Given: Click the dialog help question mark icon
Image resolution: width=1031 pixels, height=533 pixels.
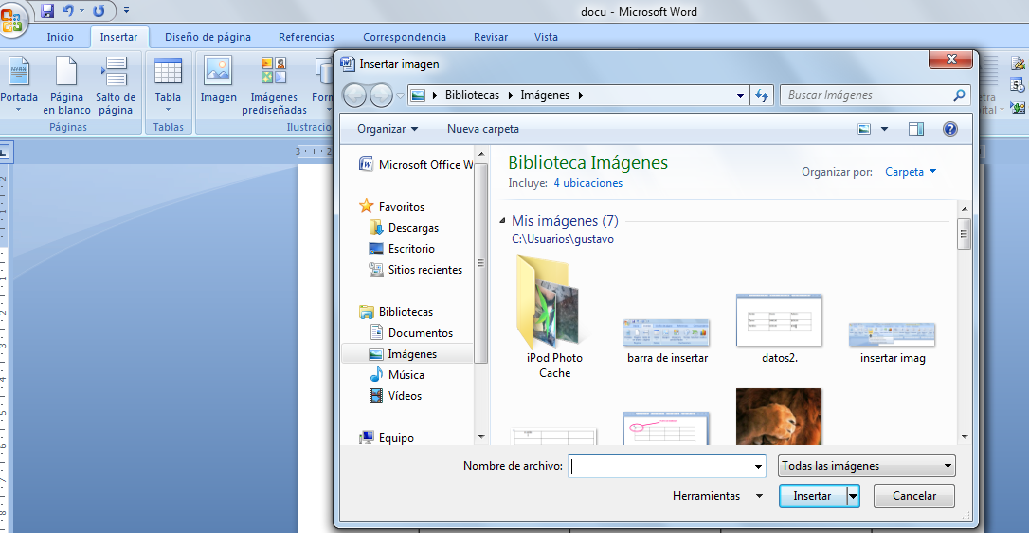Looking at the screenshot, I should pyautogui.click(x=950, y=129).
